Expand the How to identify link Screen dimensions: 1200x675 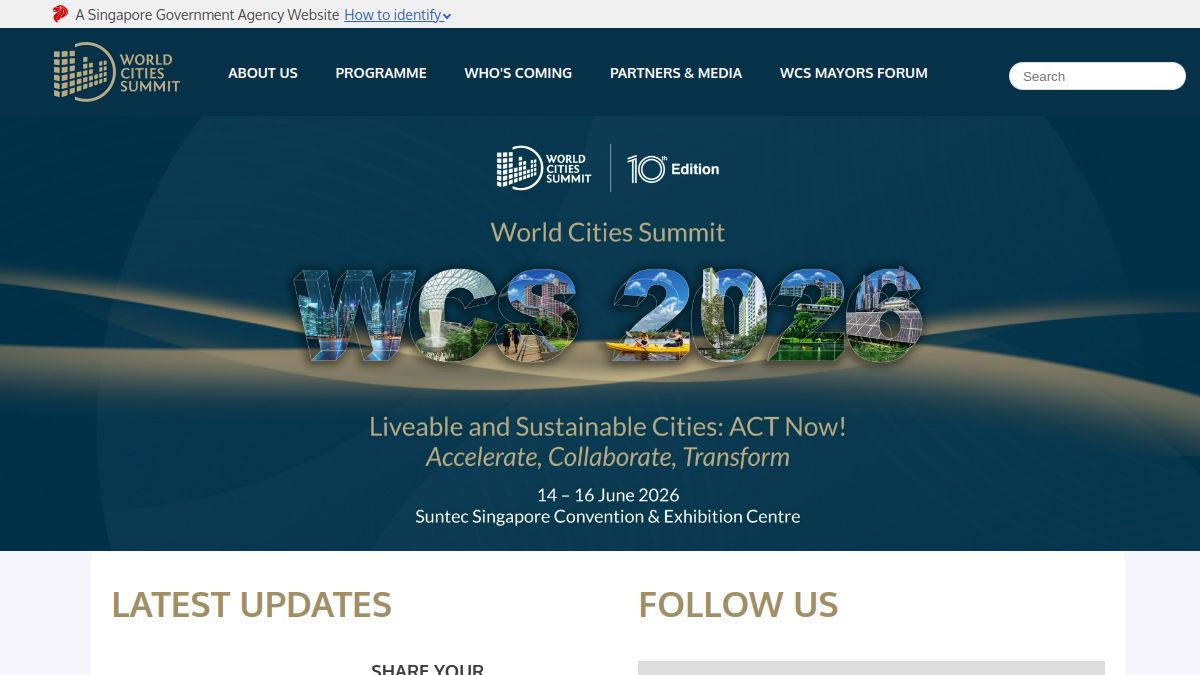click(x=398, y=15)
